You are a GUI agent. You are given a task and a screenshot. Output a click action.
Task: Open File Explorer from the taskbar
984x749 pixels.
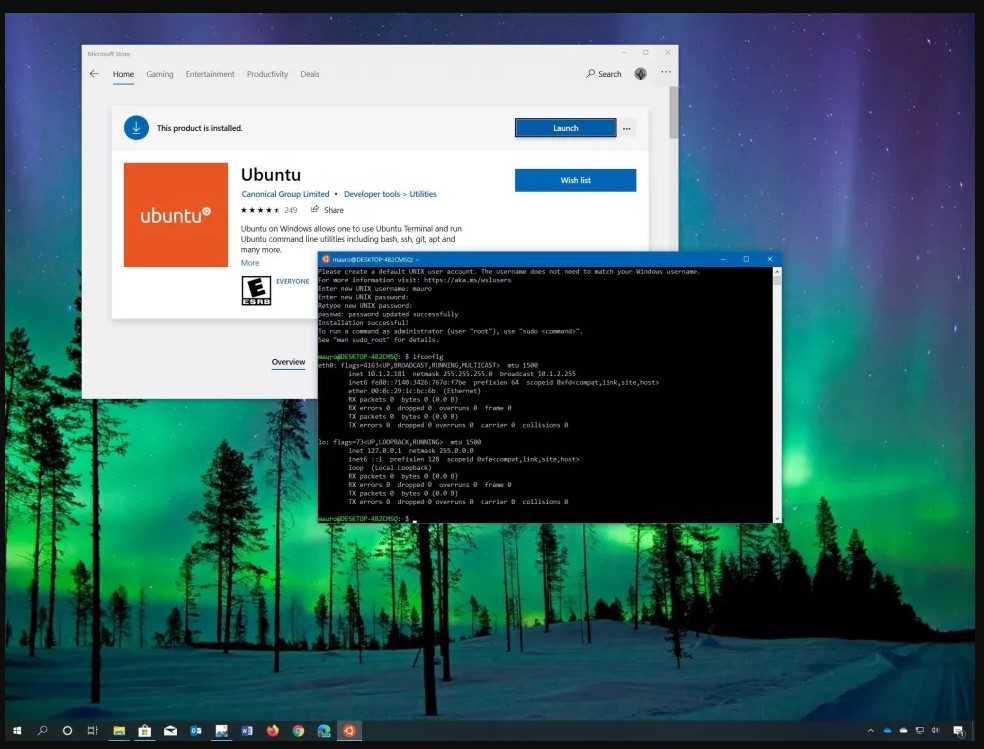tap(119, 731)
